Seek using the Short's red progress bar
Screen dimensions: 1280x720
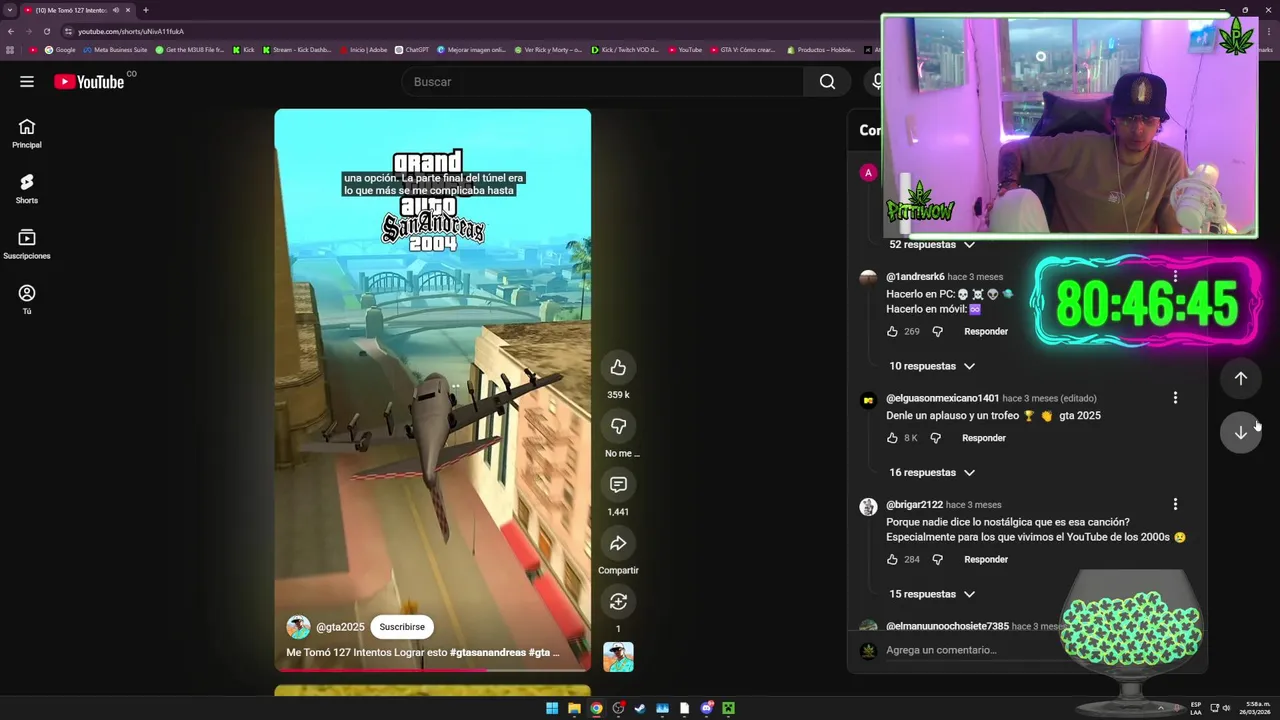[432, 670]
